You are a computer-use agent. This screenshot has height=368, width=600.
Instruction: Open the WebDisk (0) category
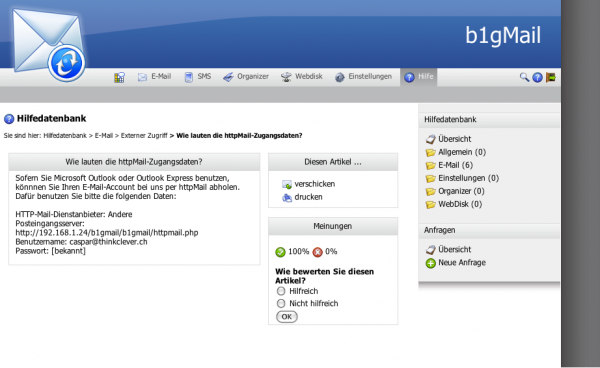[x=460, y=204]
